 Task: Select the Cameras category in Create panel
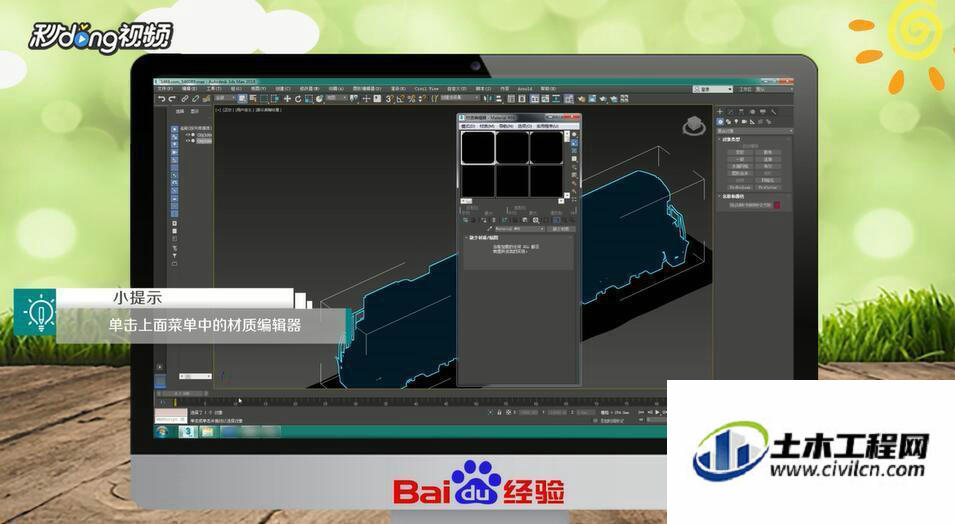[744, 121]
